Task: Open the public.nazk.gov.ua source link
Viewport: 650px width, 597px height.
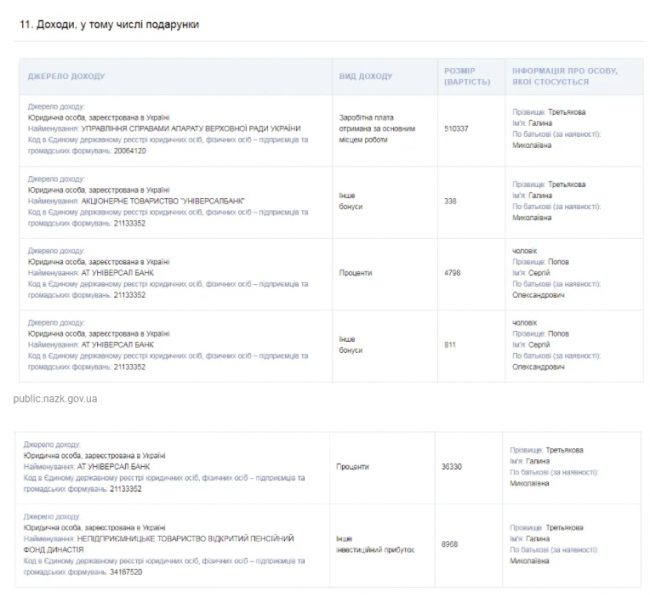Action: click(55, 398)
